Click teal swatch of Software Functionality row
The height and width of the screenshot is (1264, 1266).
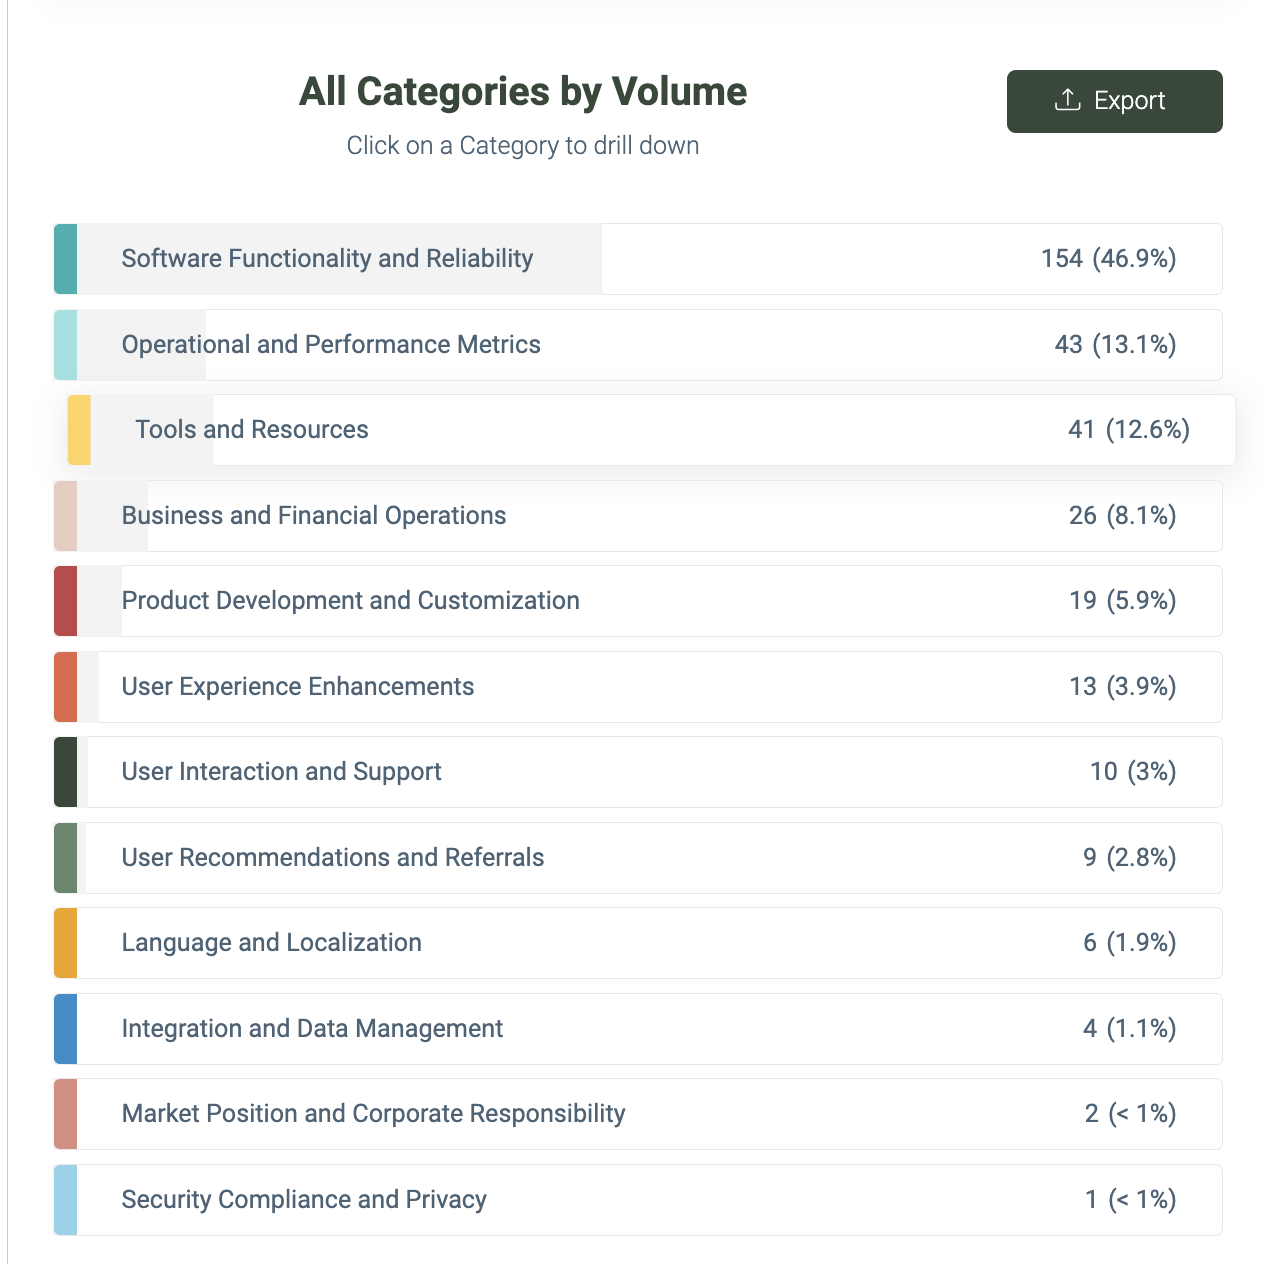pyautogui.click(x=65, y=259)
